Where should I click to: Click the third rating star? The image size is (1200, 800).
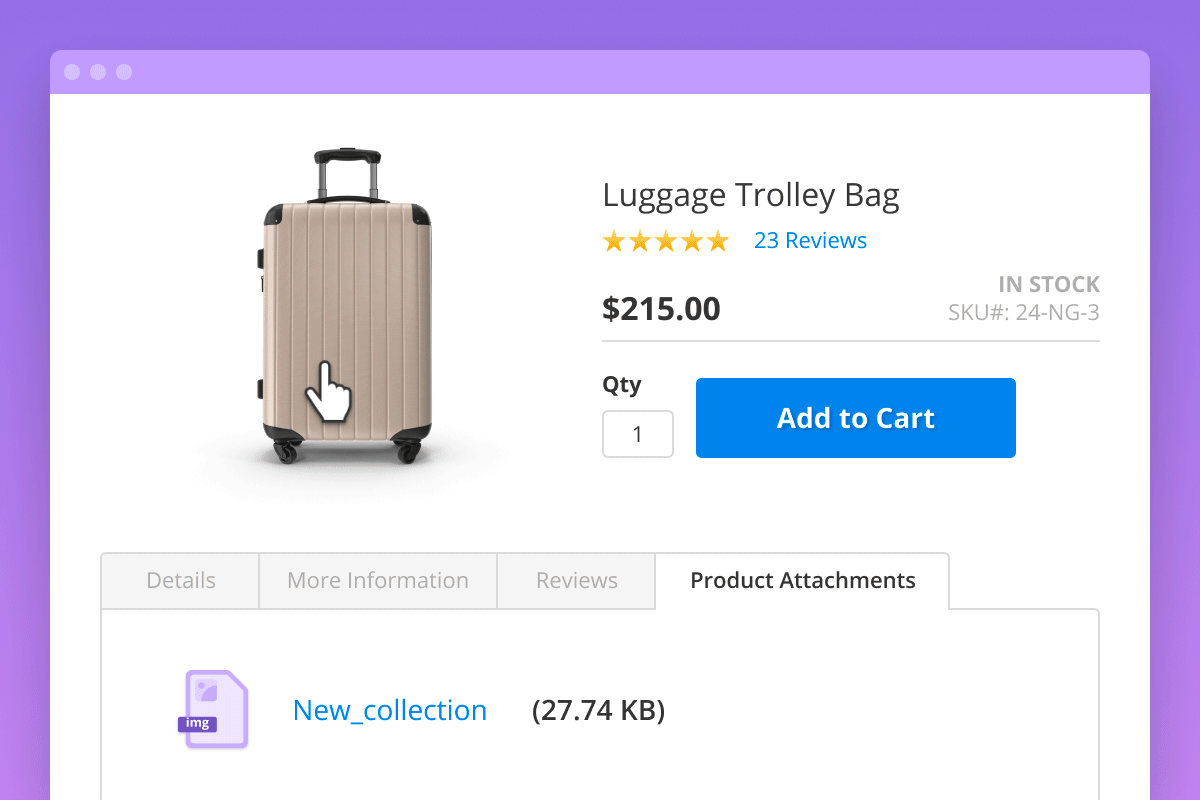coord(666,240)
